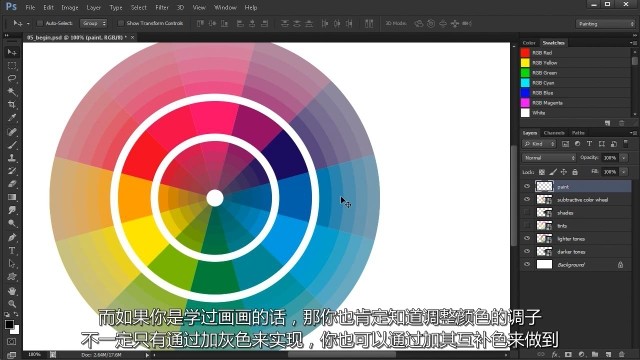Select the Horizontal Type tool
This screenshot has width=640, height=360.
12,251
